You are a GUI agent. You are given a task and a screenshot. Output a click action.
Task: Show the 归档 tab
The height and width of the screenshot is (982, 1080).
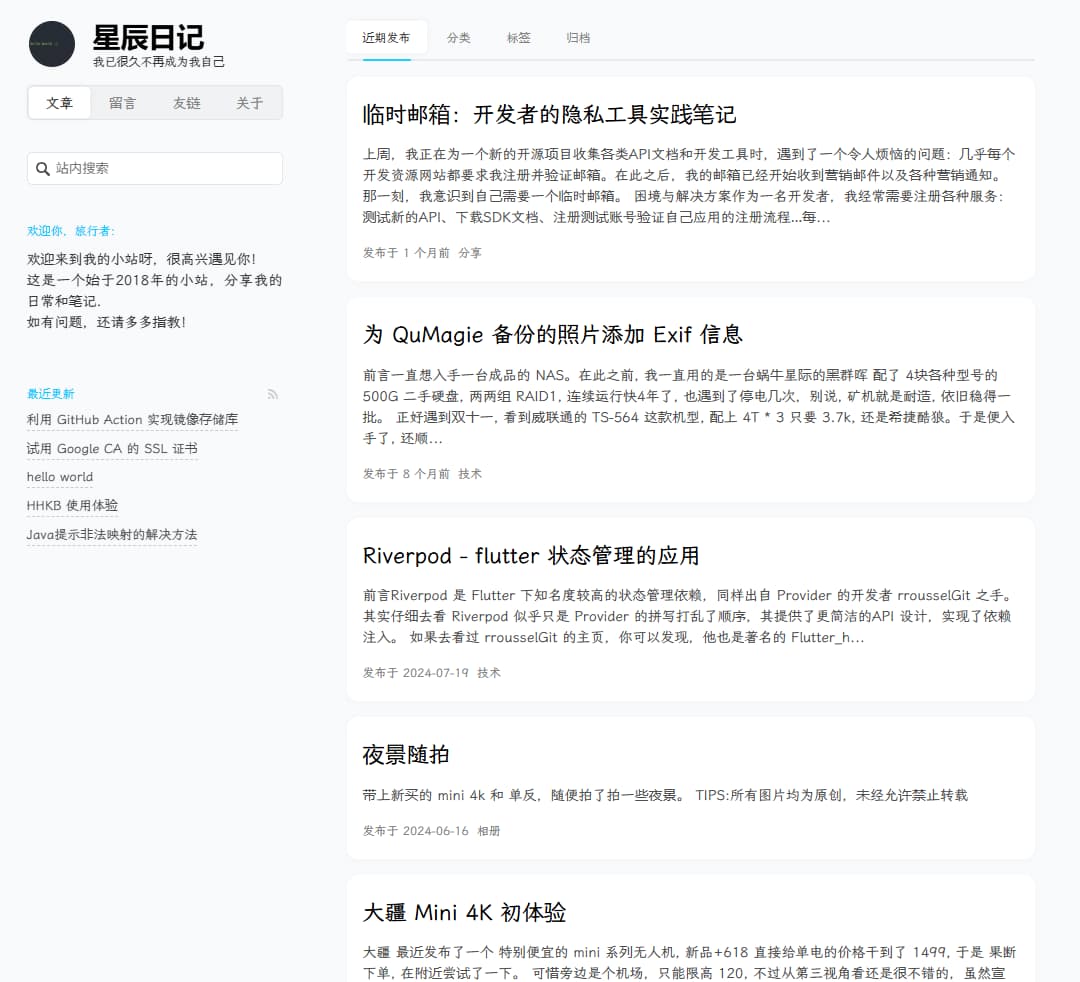tap(578, 38)
